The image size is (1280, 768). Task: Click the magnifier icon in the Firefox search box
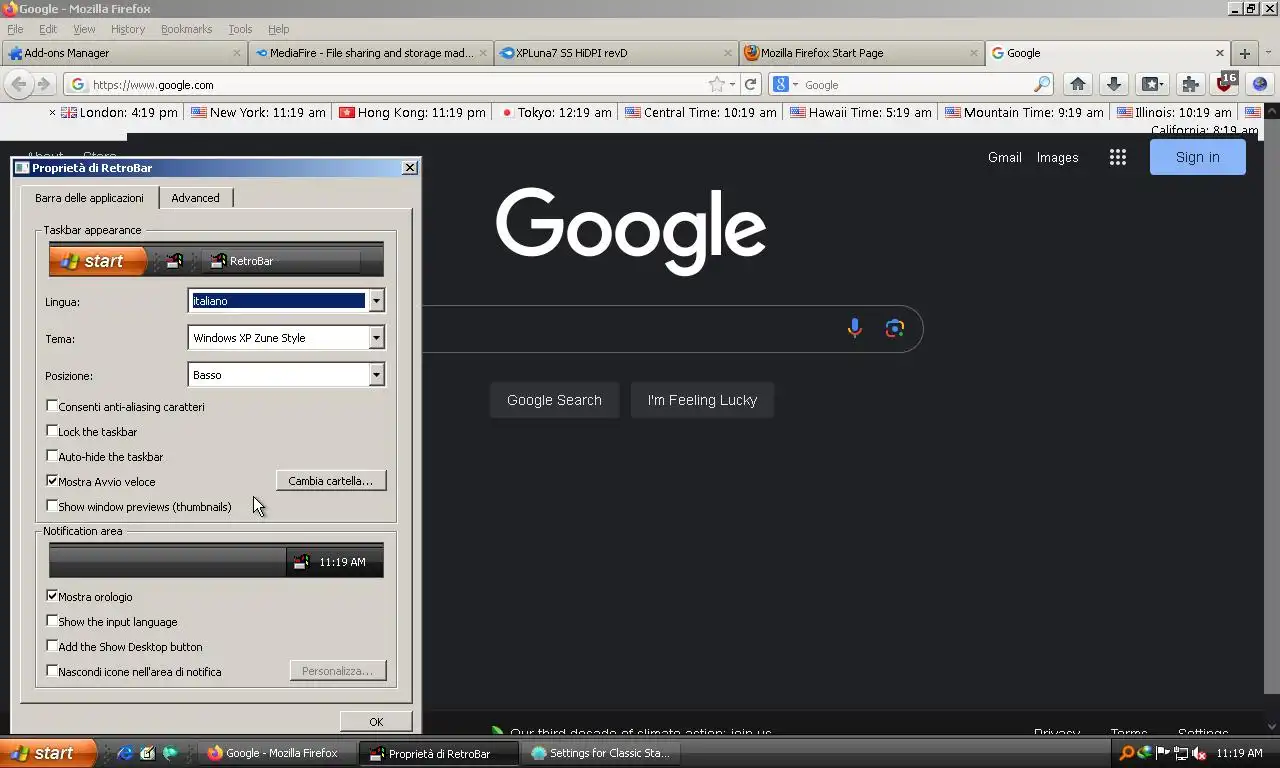(1042, 85)
